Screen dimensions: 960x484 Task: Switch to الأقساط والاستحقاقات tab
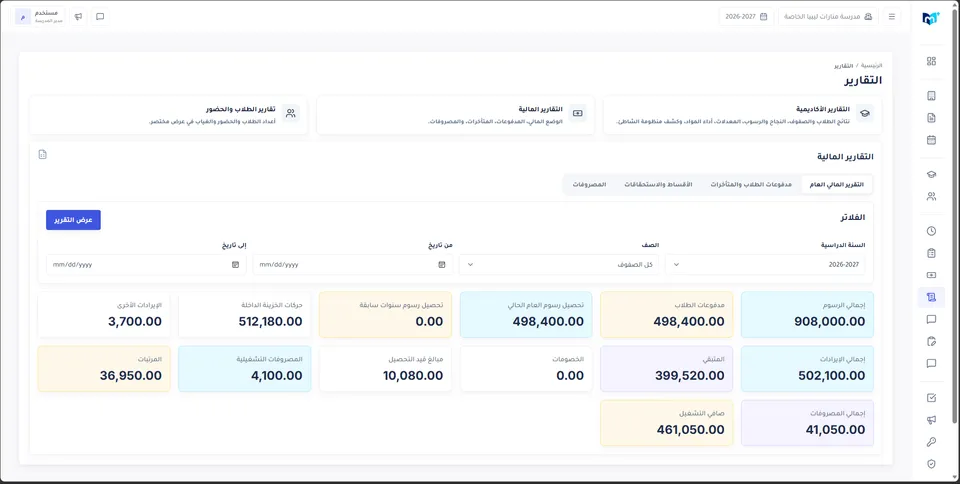pos(658,184)
